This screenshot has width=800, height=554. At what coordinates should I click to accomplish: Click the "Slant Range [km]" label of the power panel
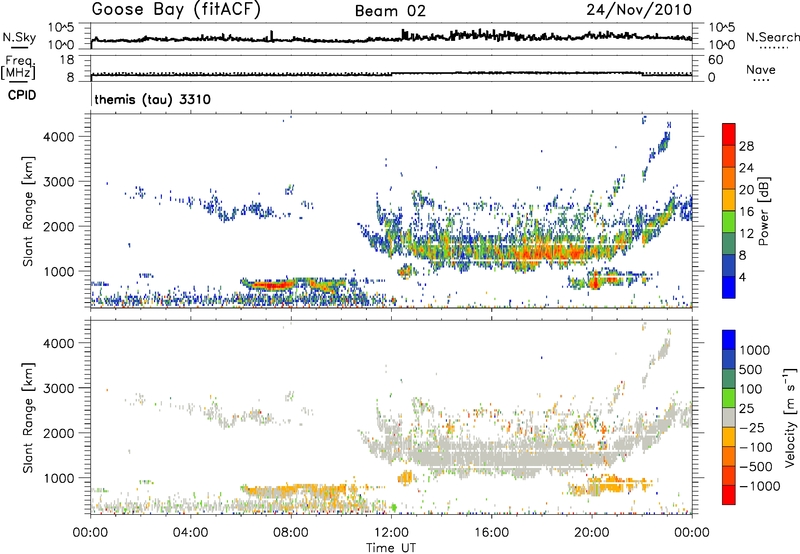(x=28, y=211)
